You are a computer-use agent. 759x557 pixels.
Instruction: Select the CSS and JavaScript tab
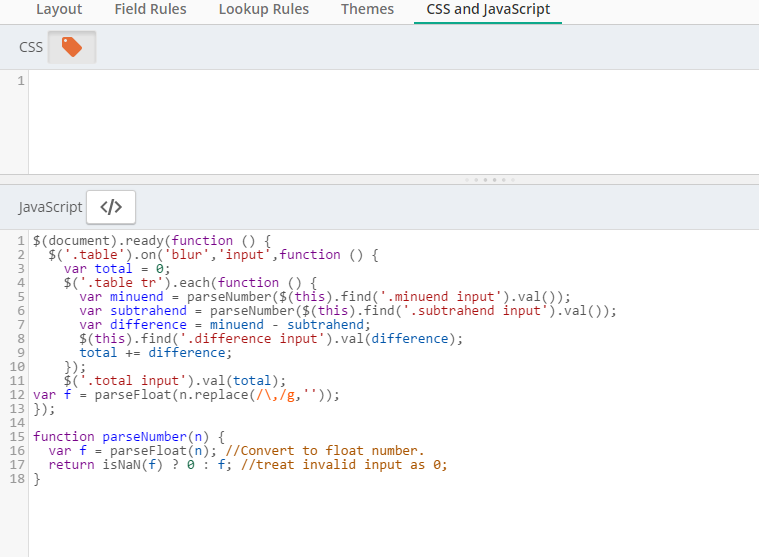click(x=487, y=10)
